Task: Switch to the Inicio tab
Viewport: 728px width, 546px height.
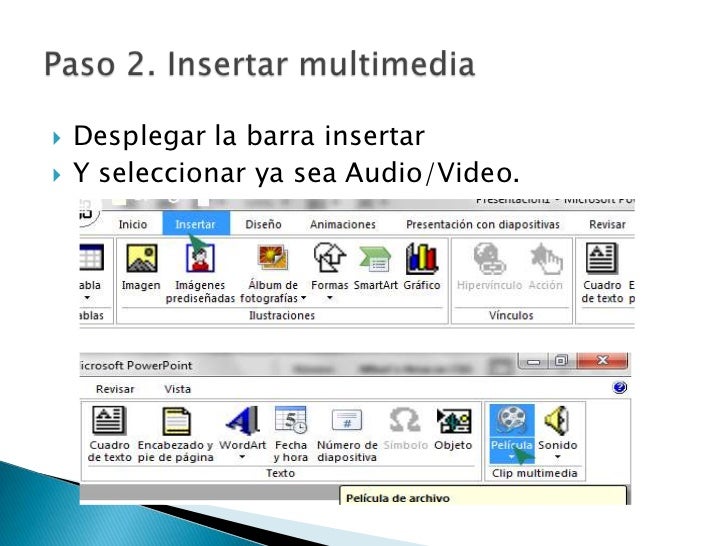Action: pyautogui.click(x=132, y=224)
